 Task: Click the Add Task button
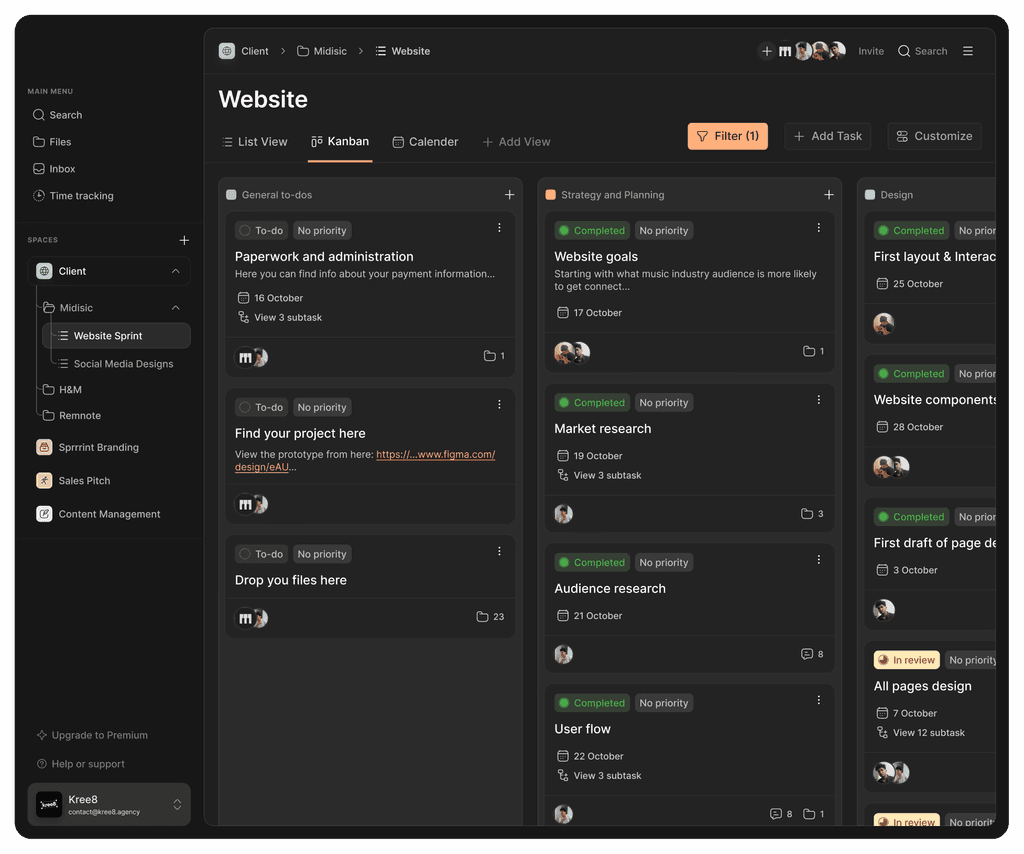(827, 136)
